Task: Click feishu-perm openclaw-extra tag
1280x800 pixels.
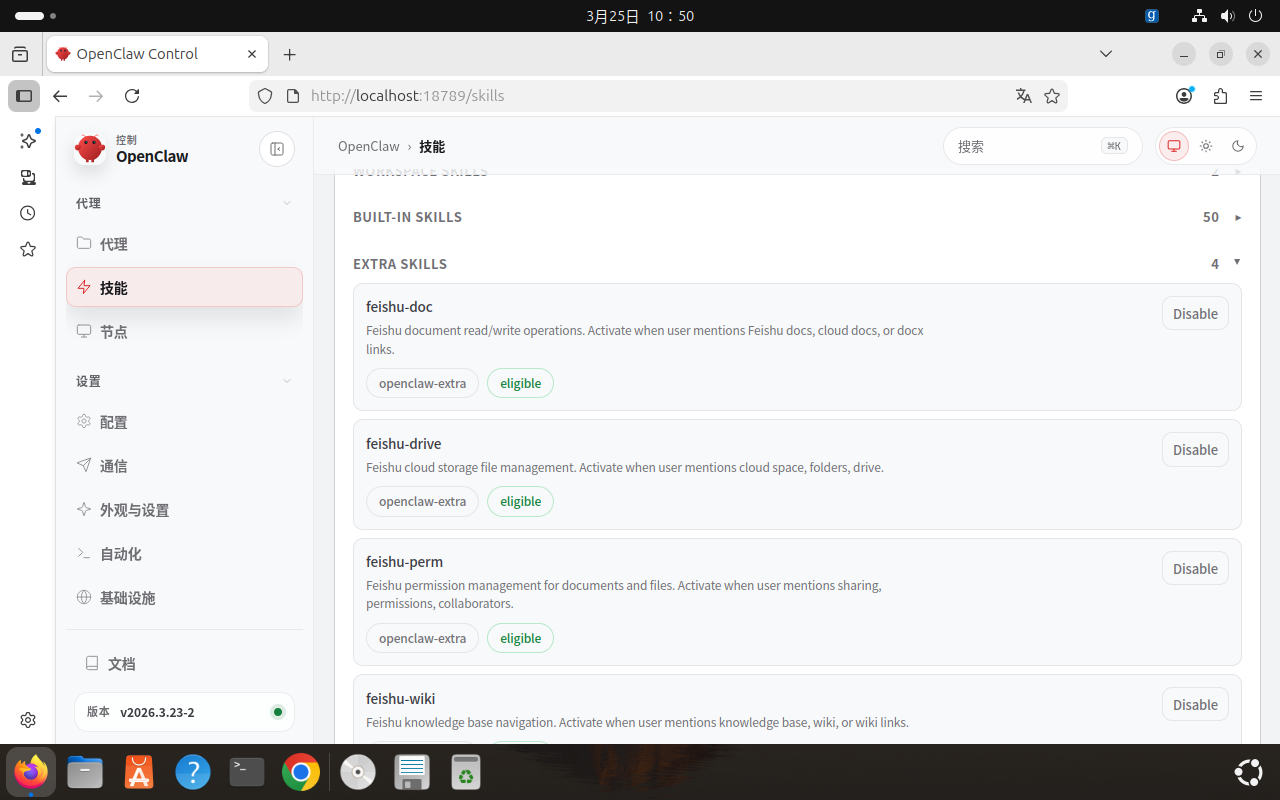Action: 422,638
